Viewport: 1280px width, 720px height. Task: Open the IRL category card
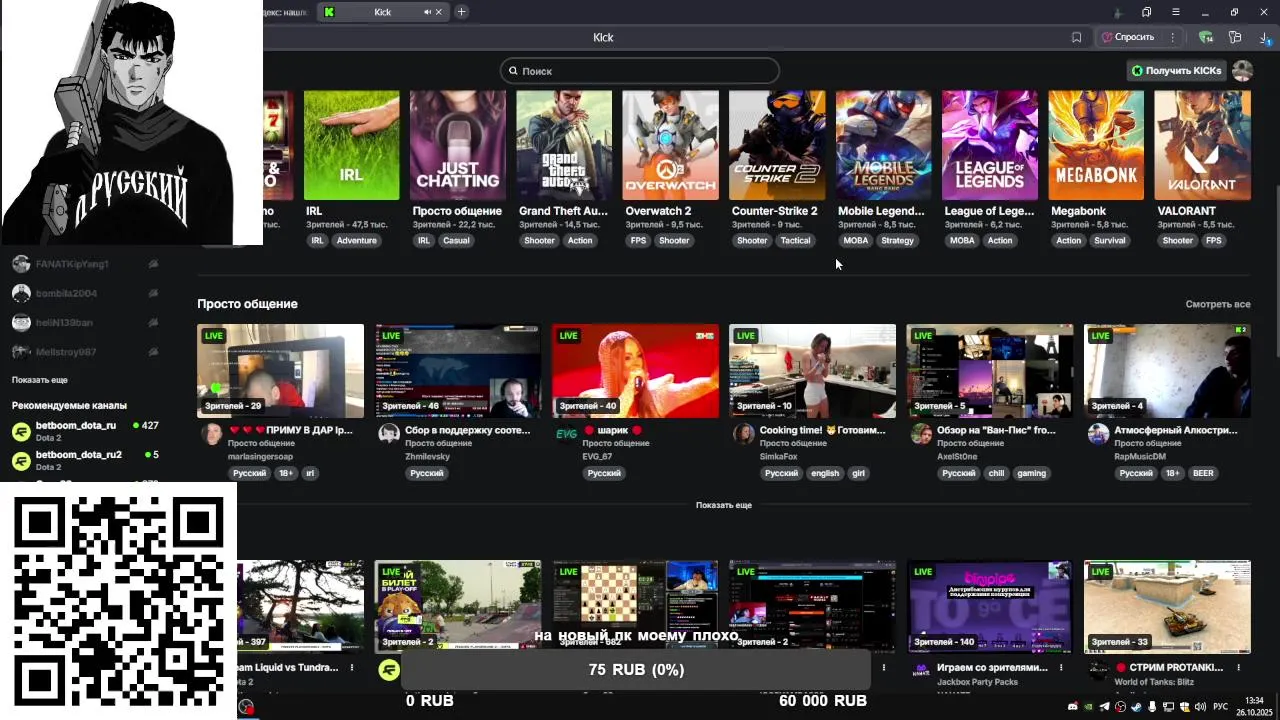pyautogui.click(x=351, y=145)
